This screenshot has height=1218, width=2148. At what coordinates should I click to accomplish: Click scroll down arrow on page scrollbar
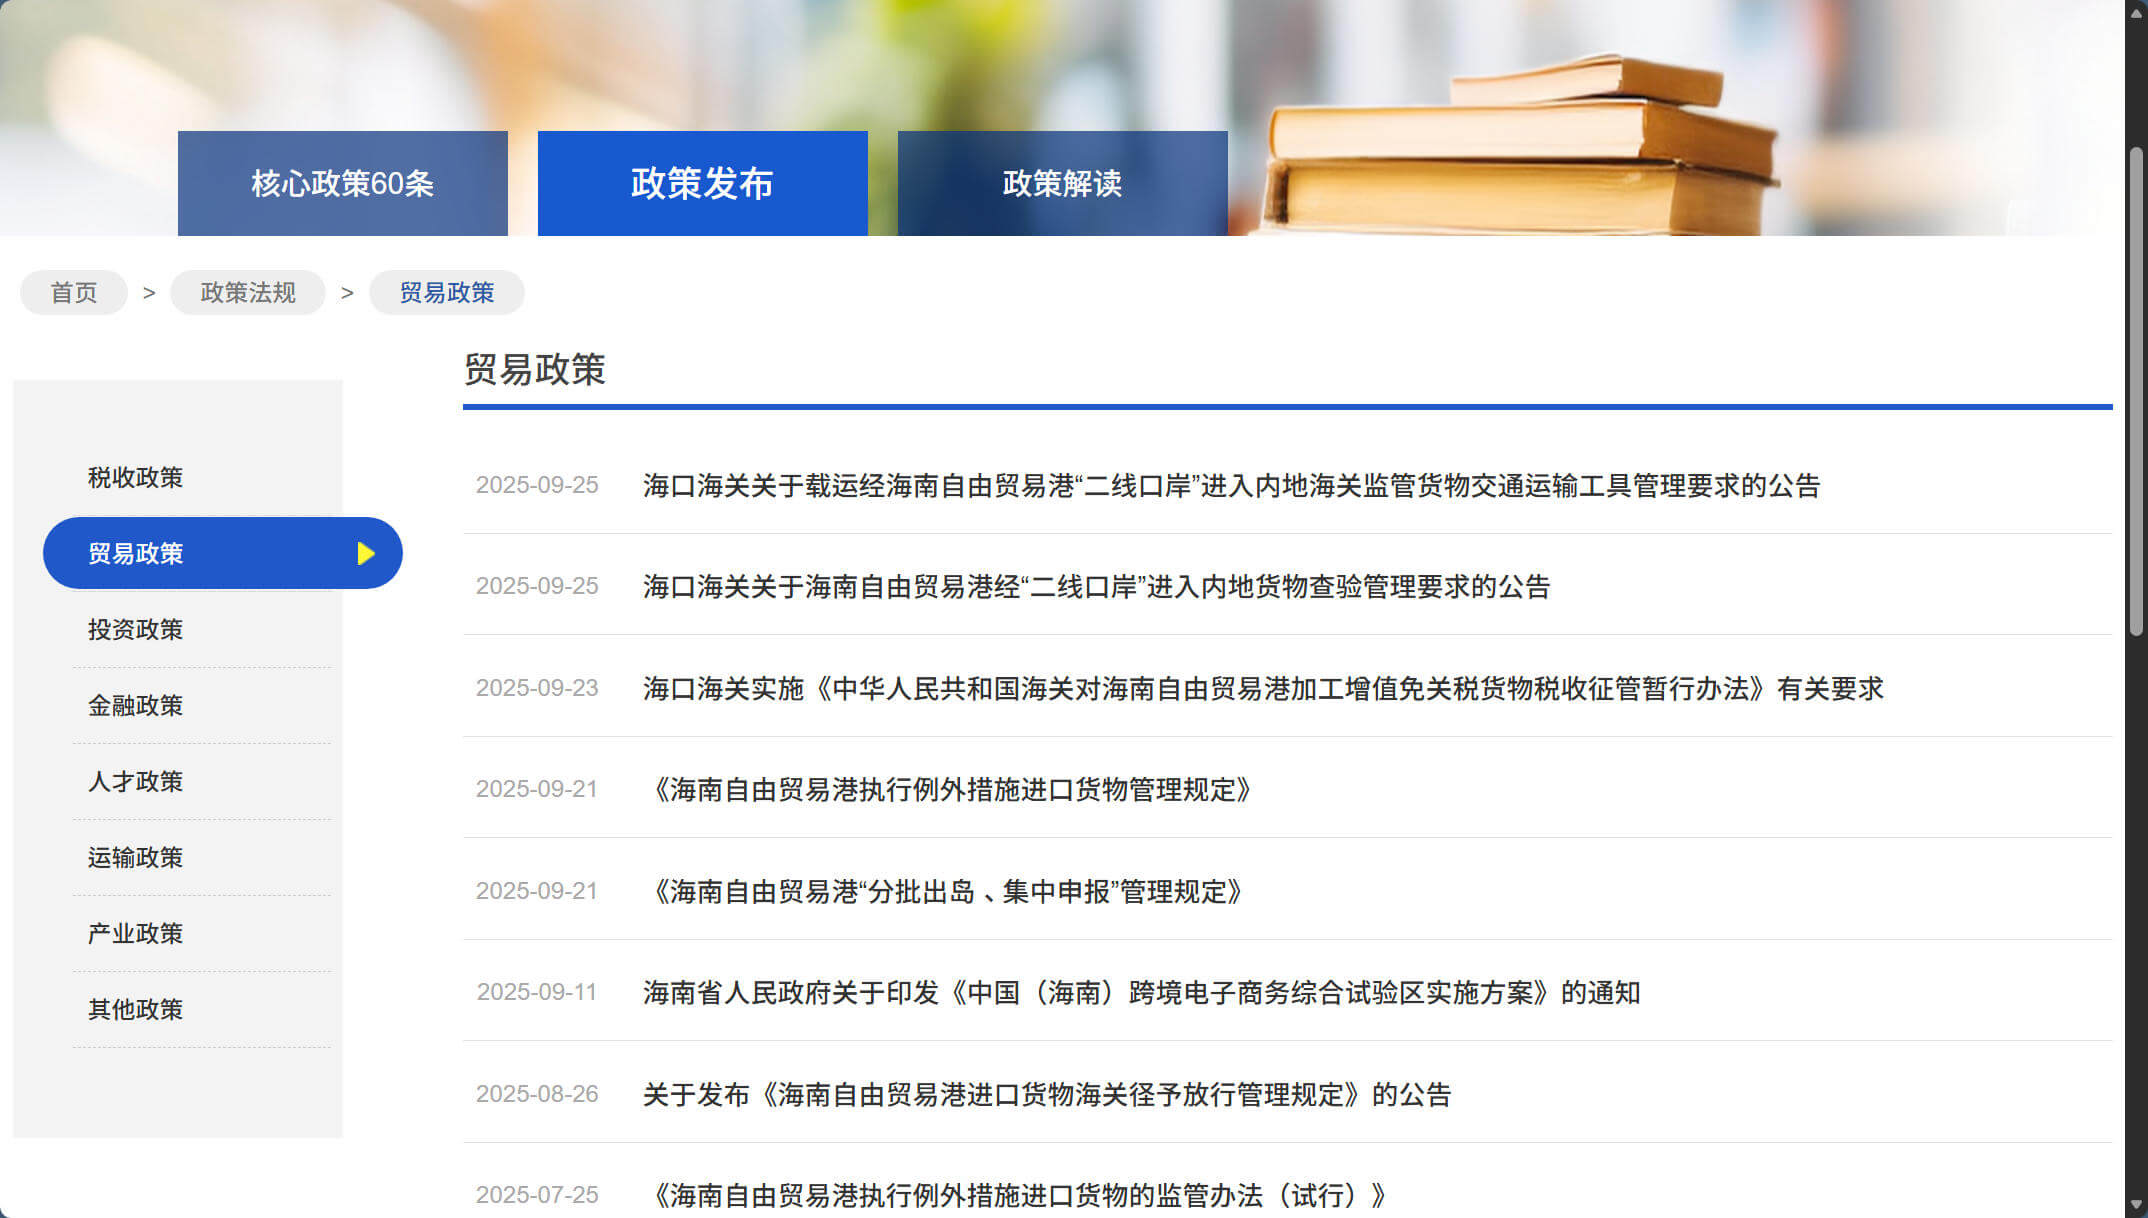(x=2136, y=1205)
